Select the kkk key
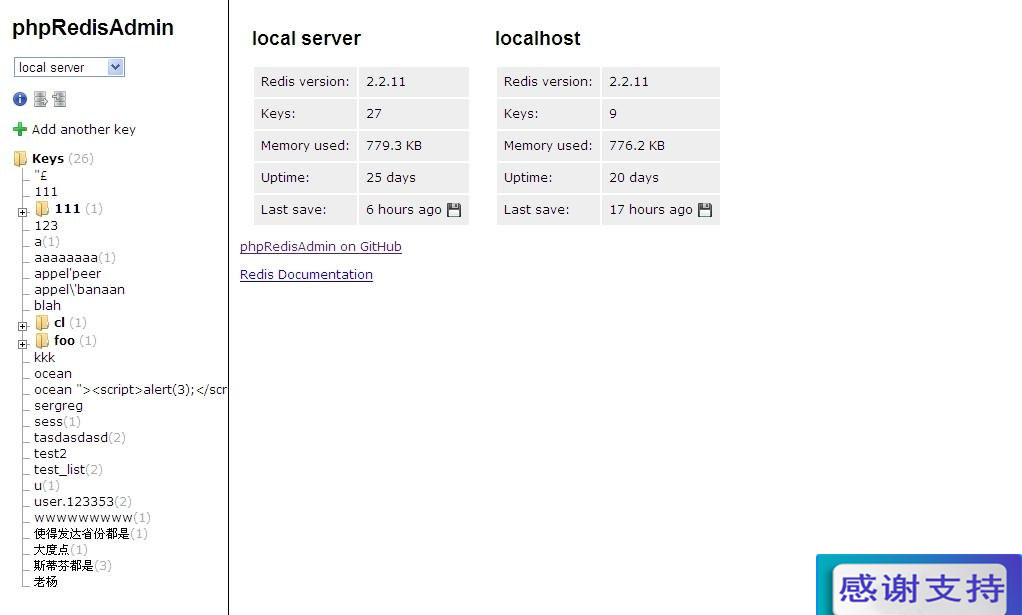Viewport: 1022px width, 615px height. pyautogui.click(x=44, y=357)
